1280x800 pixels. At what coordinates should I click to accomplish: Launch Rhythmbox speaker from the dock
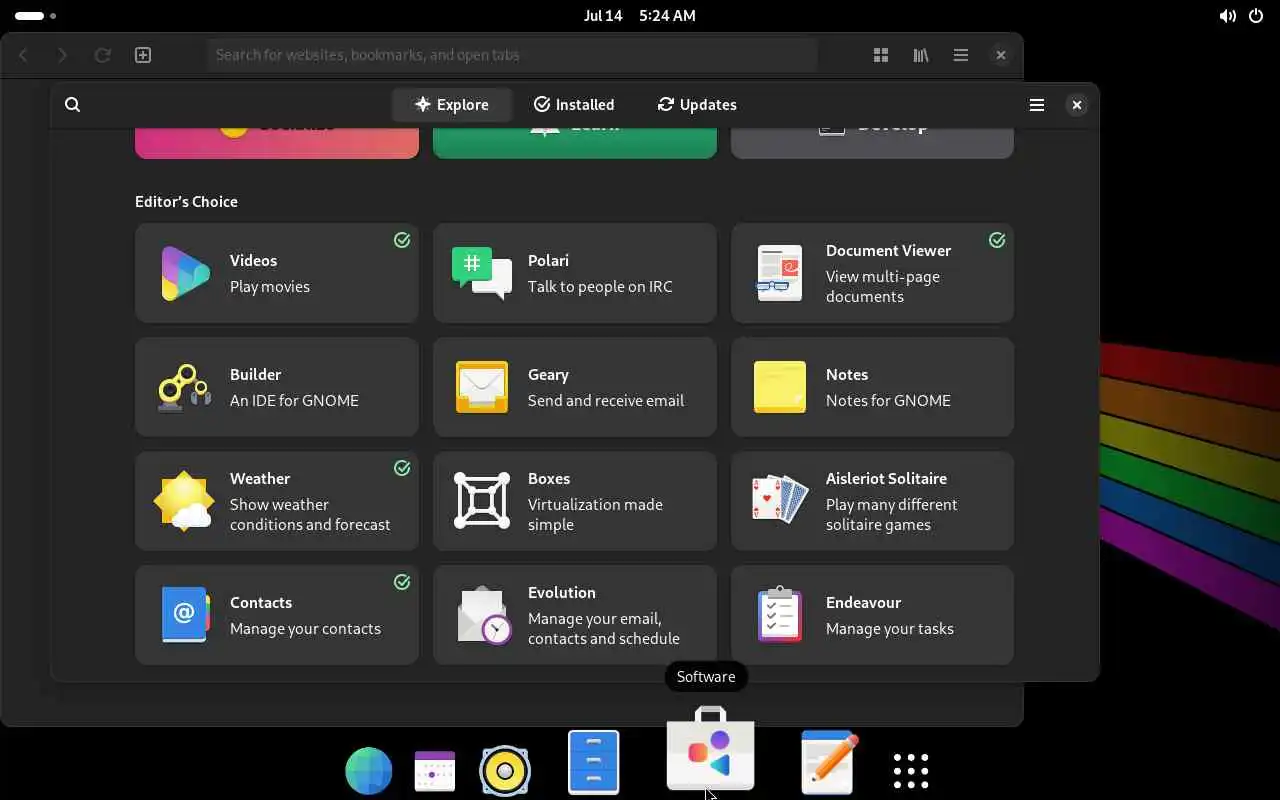pyautogui.click(x=505, y=771)
